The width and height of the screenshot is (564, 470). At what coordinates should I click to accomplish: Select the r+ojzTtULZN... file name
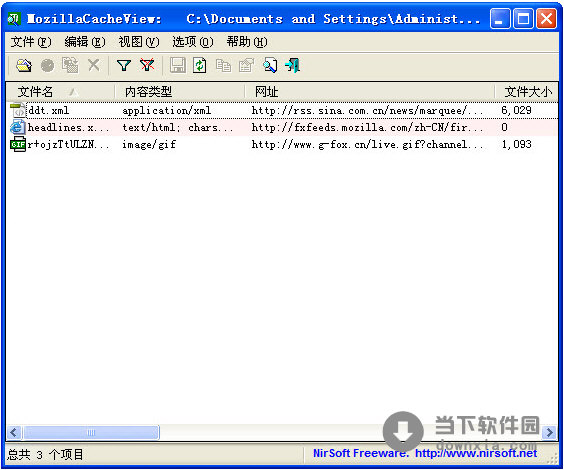click(x=68, y=145)
